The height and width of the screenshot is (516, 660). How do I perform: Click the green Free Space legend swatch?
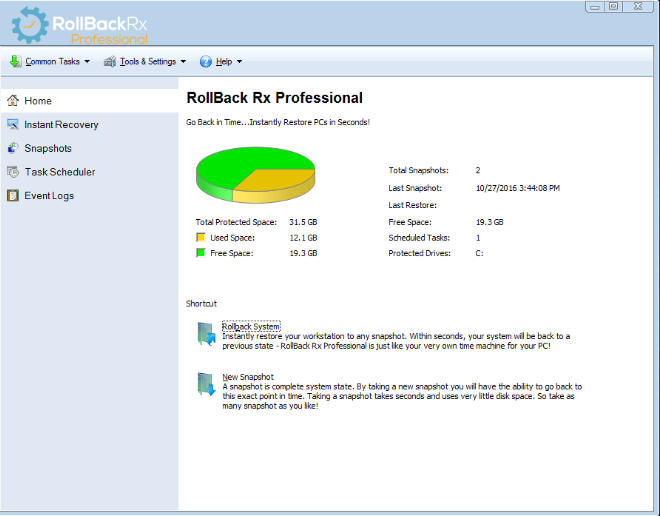[200, 254]
